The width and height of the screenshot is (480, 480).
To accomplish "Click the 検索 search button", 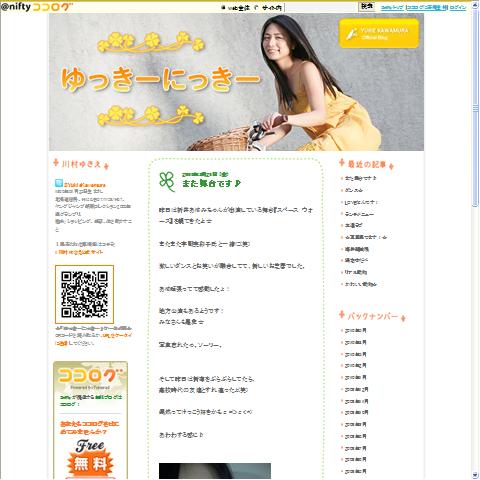I will point(366,7).
